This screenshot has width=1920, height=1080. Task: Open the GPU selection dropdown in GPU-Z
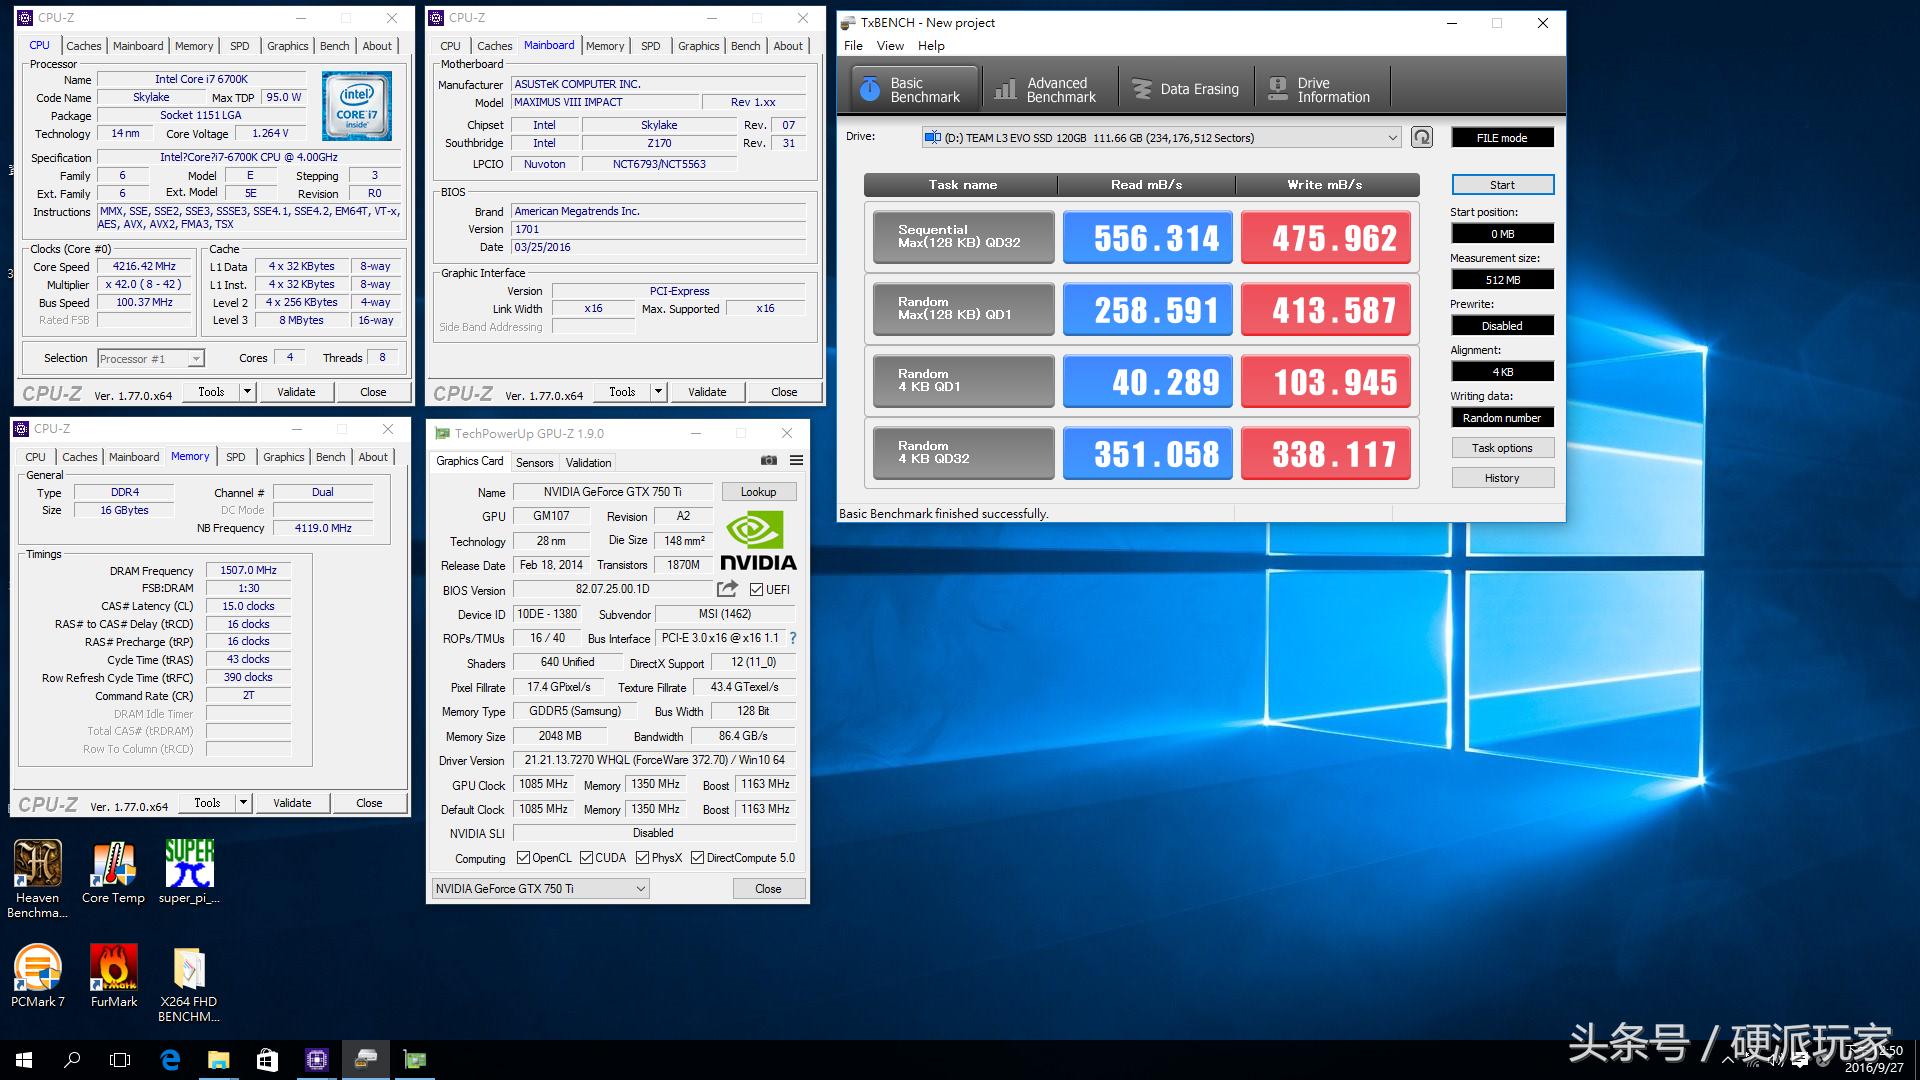tap(640, 889)
